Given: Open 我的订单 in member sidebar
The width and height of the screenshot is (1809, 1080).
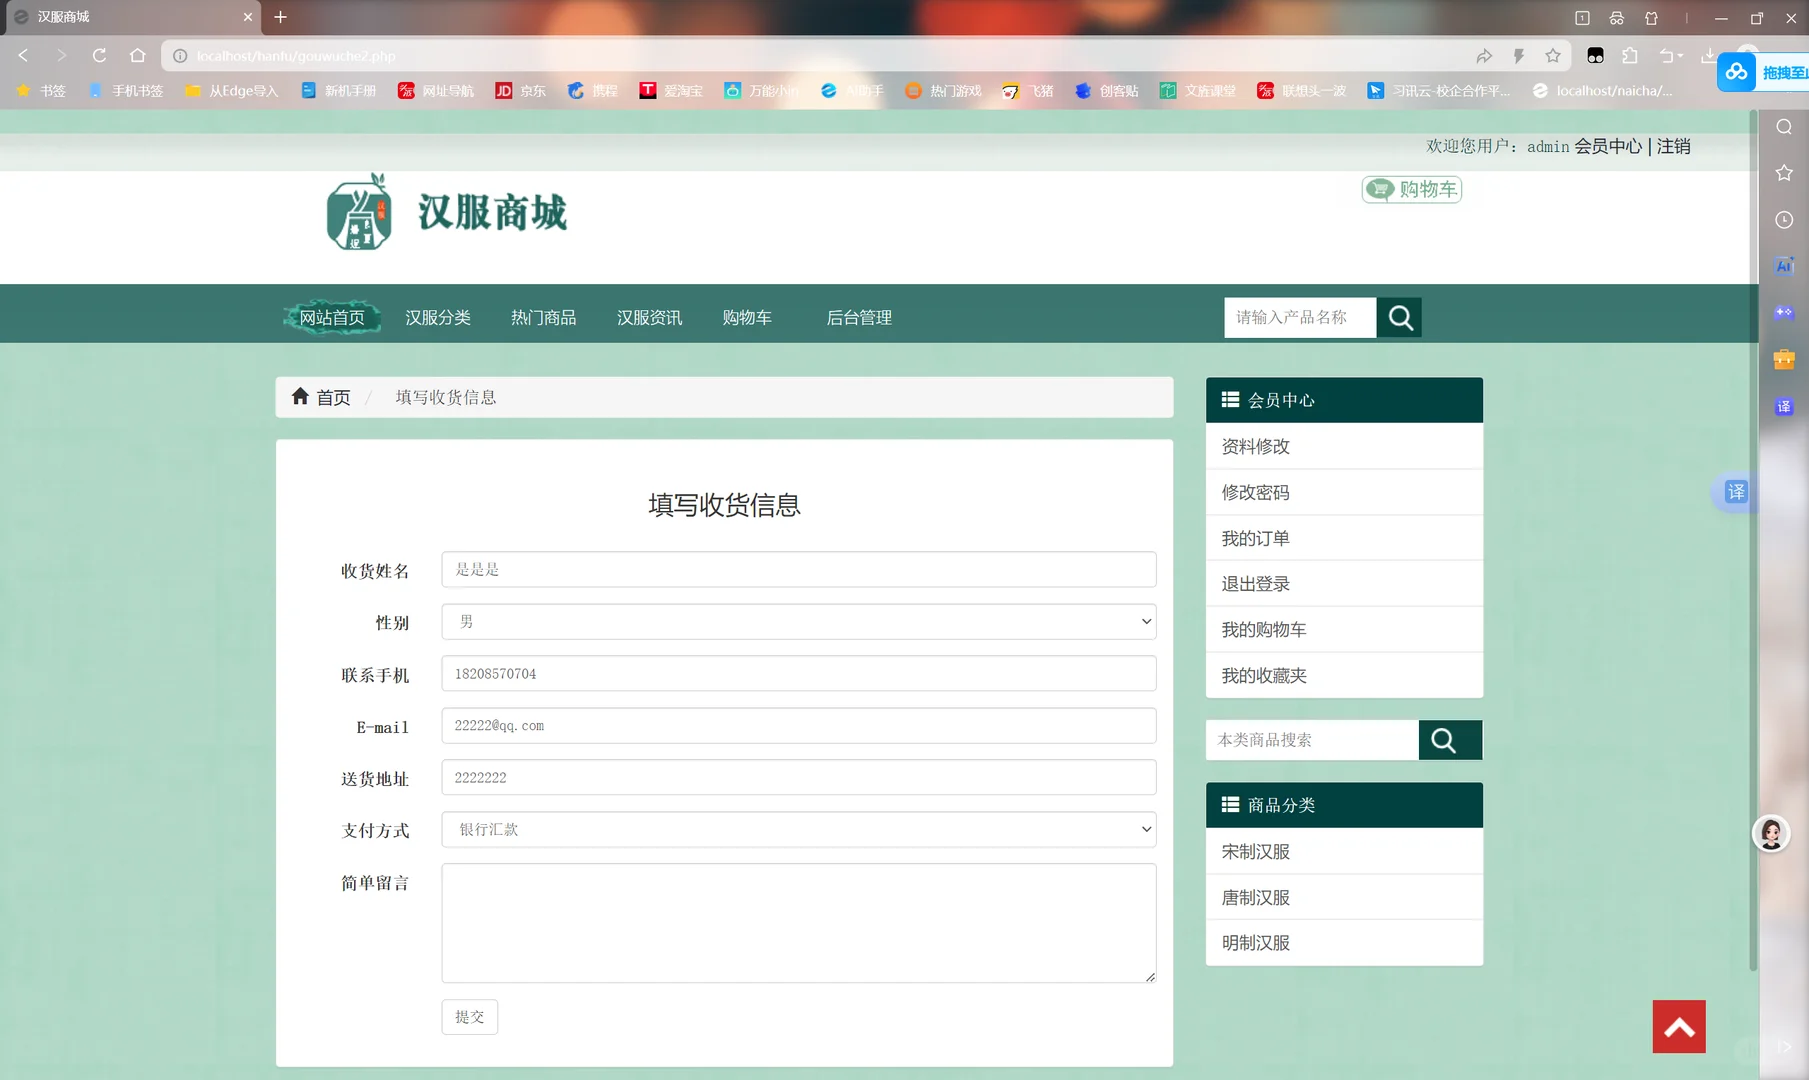Looking at the screenshot, I should coord(1344,538).
